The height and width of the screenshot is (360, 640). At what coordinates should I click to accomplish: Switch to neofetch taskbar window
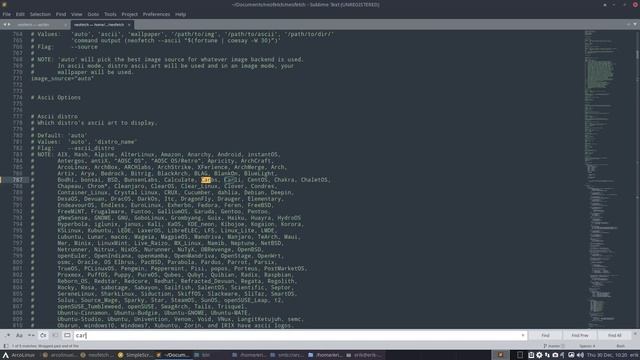[x=96, y=355]
